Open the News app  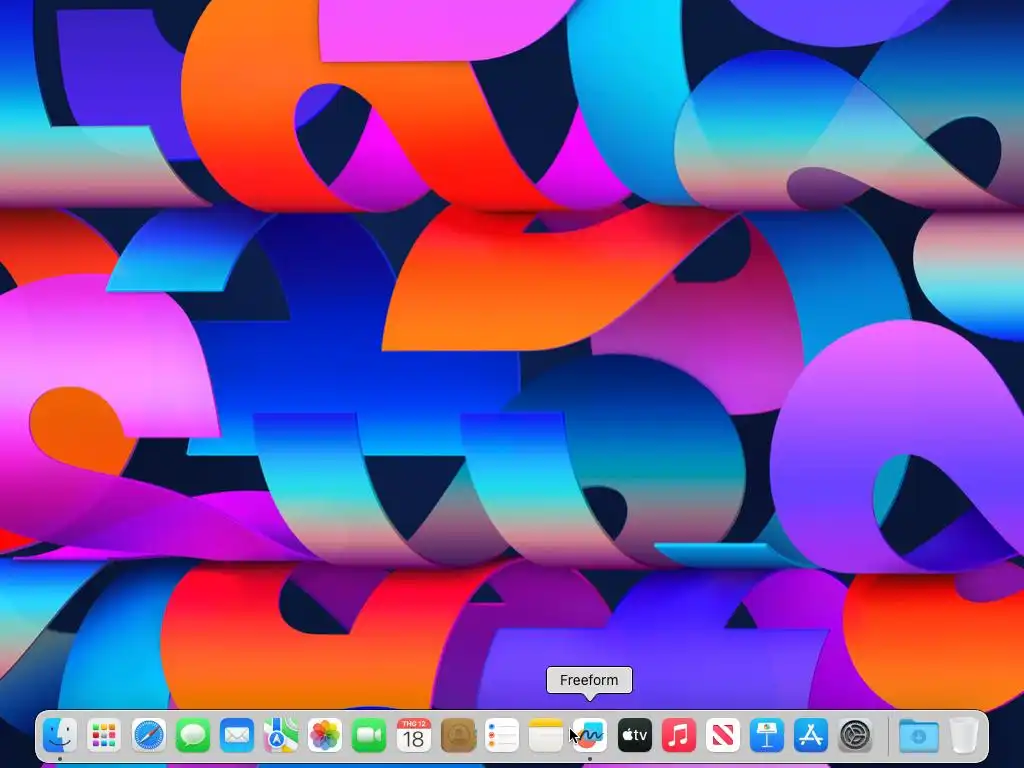722,735
